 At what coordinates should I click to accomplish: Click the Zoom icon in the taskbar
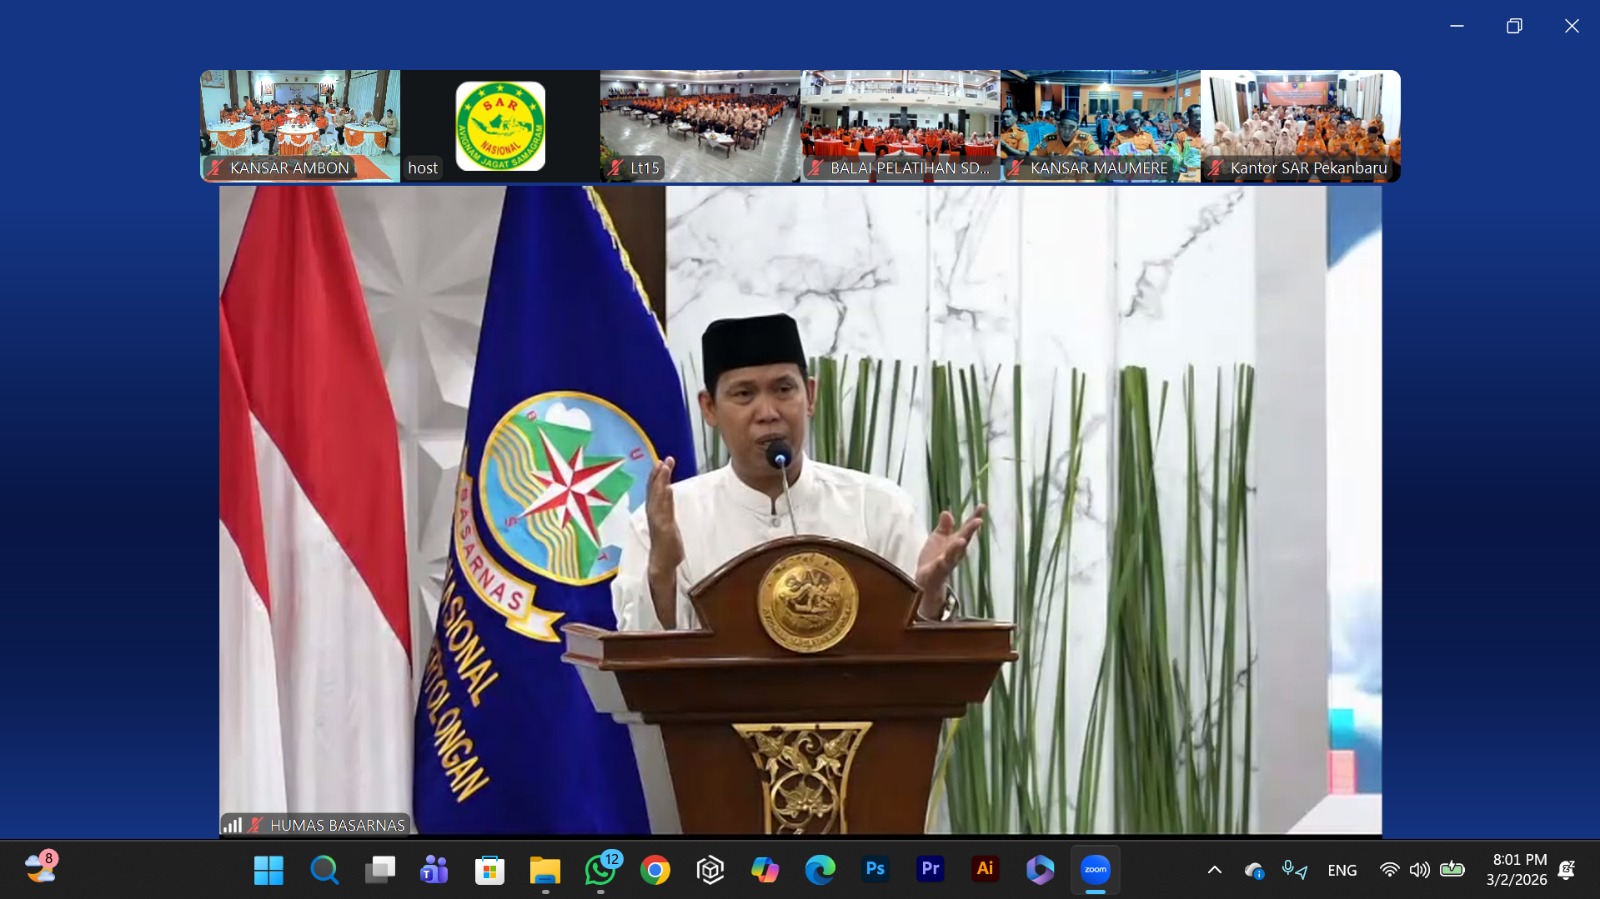coord(1095,870)
